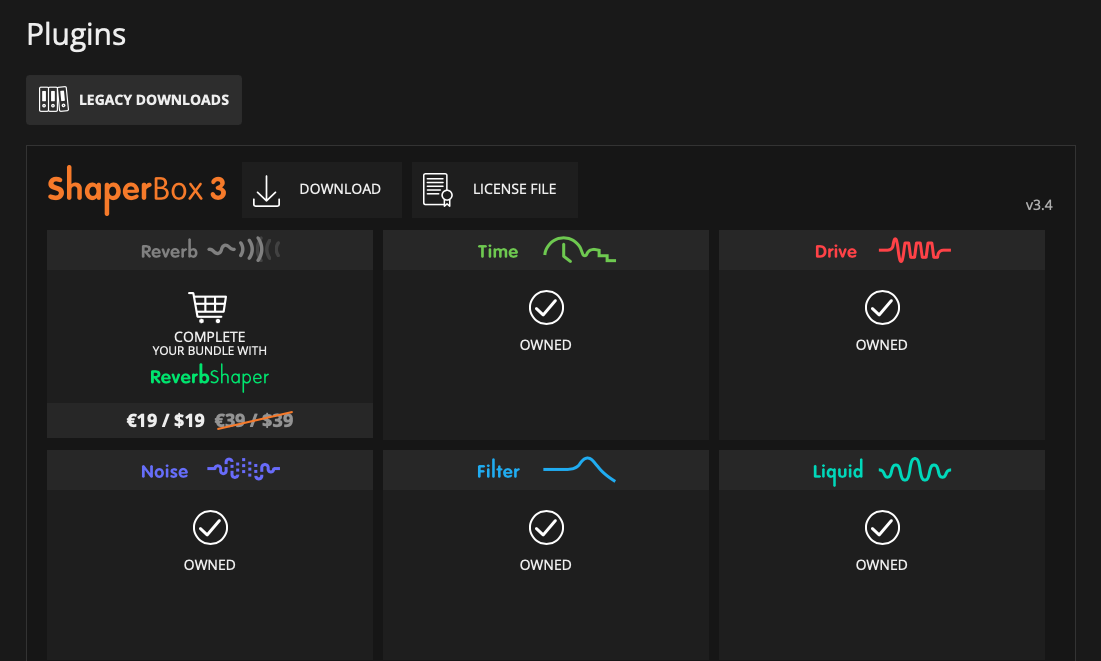Click the Noise owned checkmark
1101x661 pixels.
coord(210,528)
